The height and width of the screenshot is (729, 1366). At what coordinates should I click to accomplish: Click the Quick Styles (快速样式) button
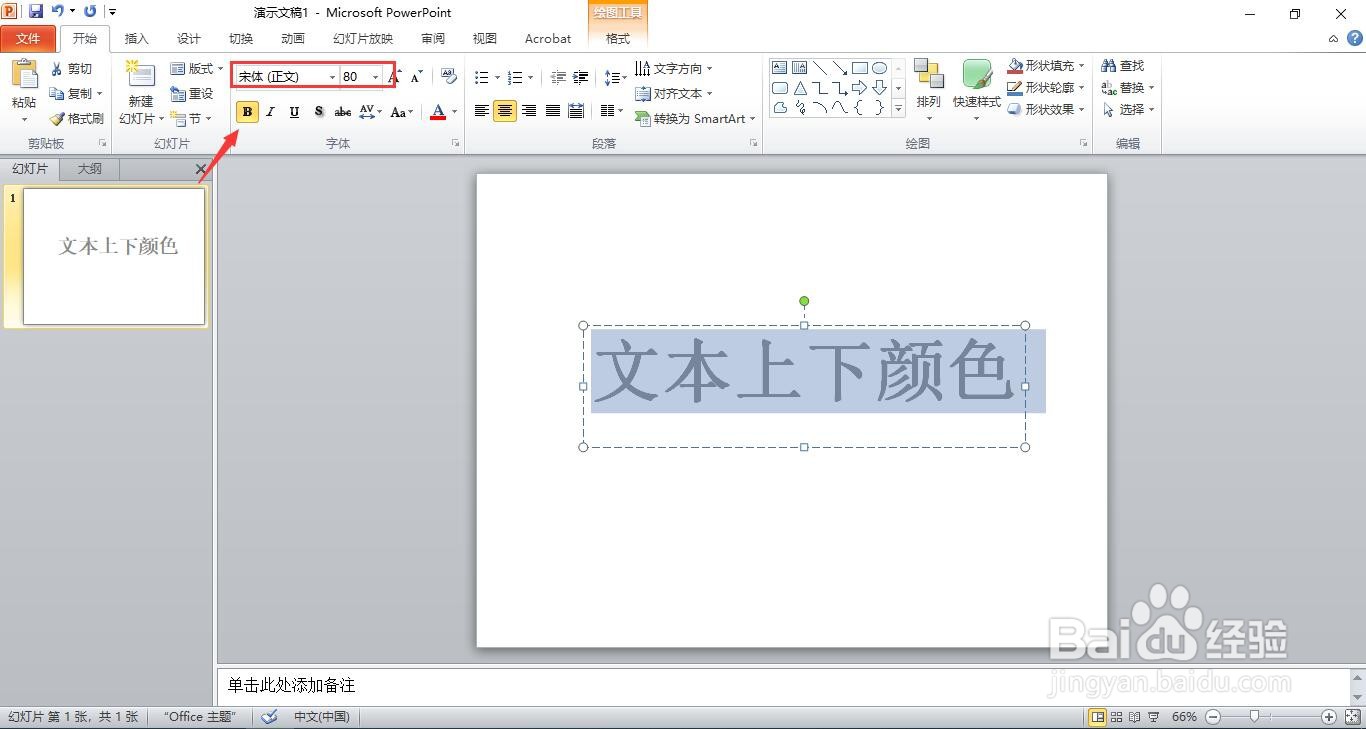977,89
